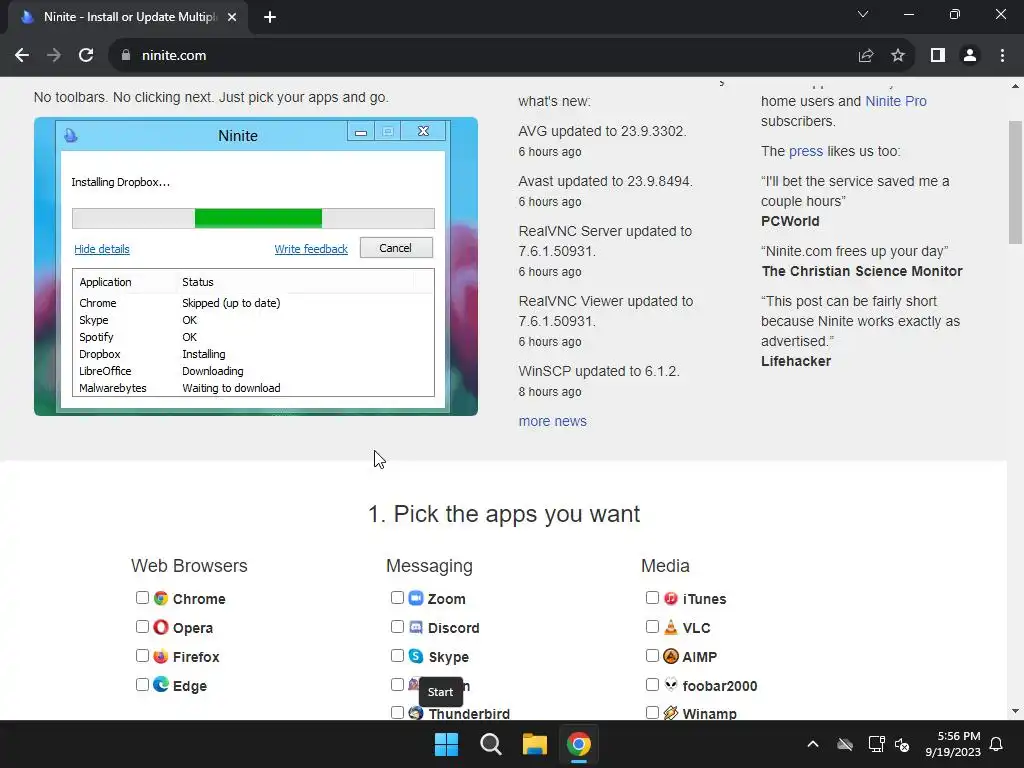Click the display network icon in system tray

coord(876,744)
